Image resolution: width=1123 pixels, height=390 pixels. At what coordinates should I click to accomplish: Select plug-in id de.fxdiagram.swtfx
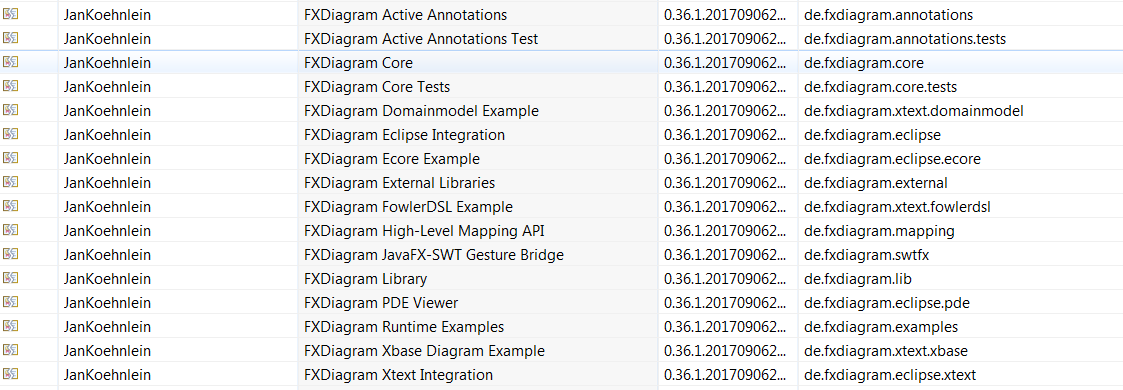pyautogui.click(x=867, y=255)
